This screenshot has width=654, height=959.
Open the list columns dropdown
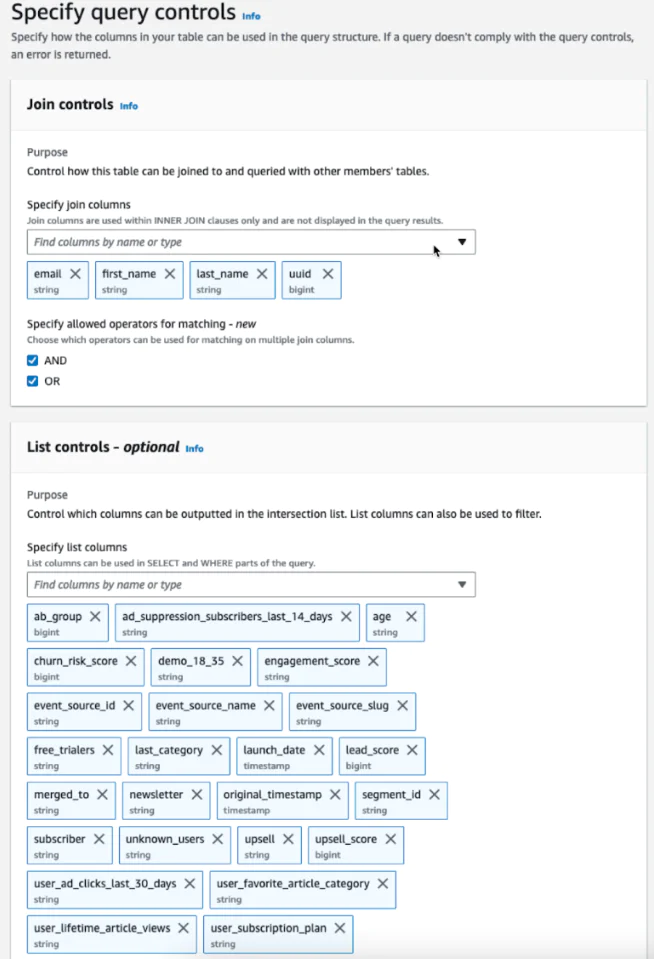point(461,584)
